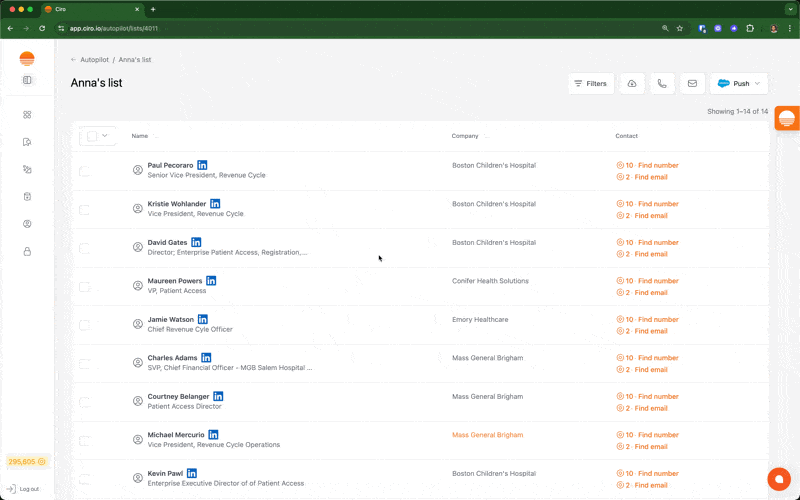Viewport: 800px width, 500px height.
Task: Find email for Michael Mercurio
Action: [642, 446]
